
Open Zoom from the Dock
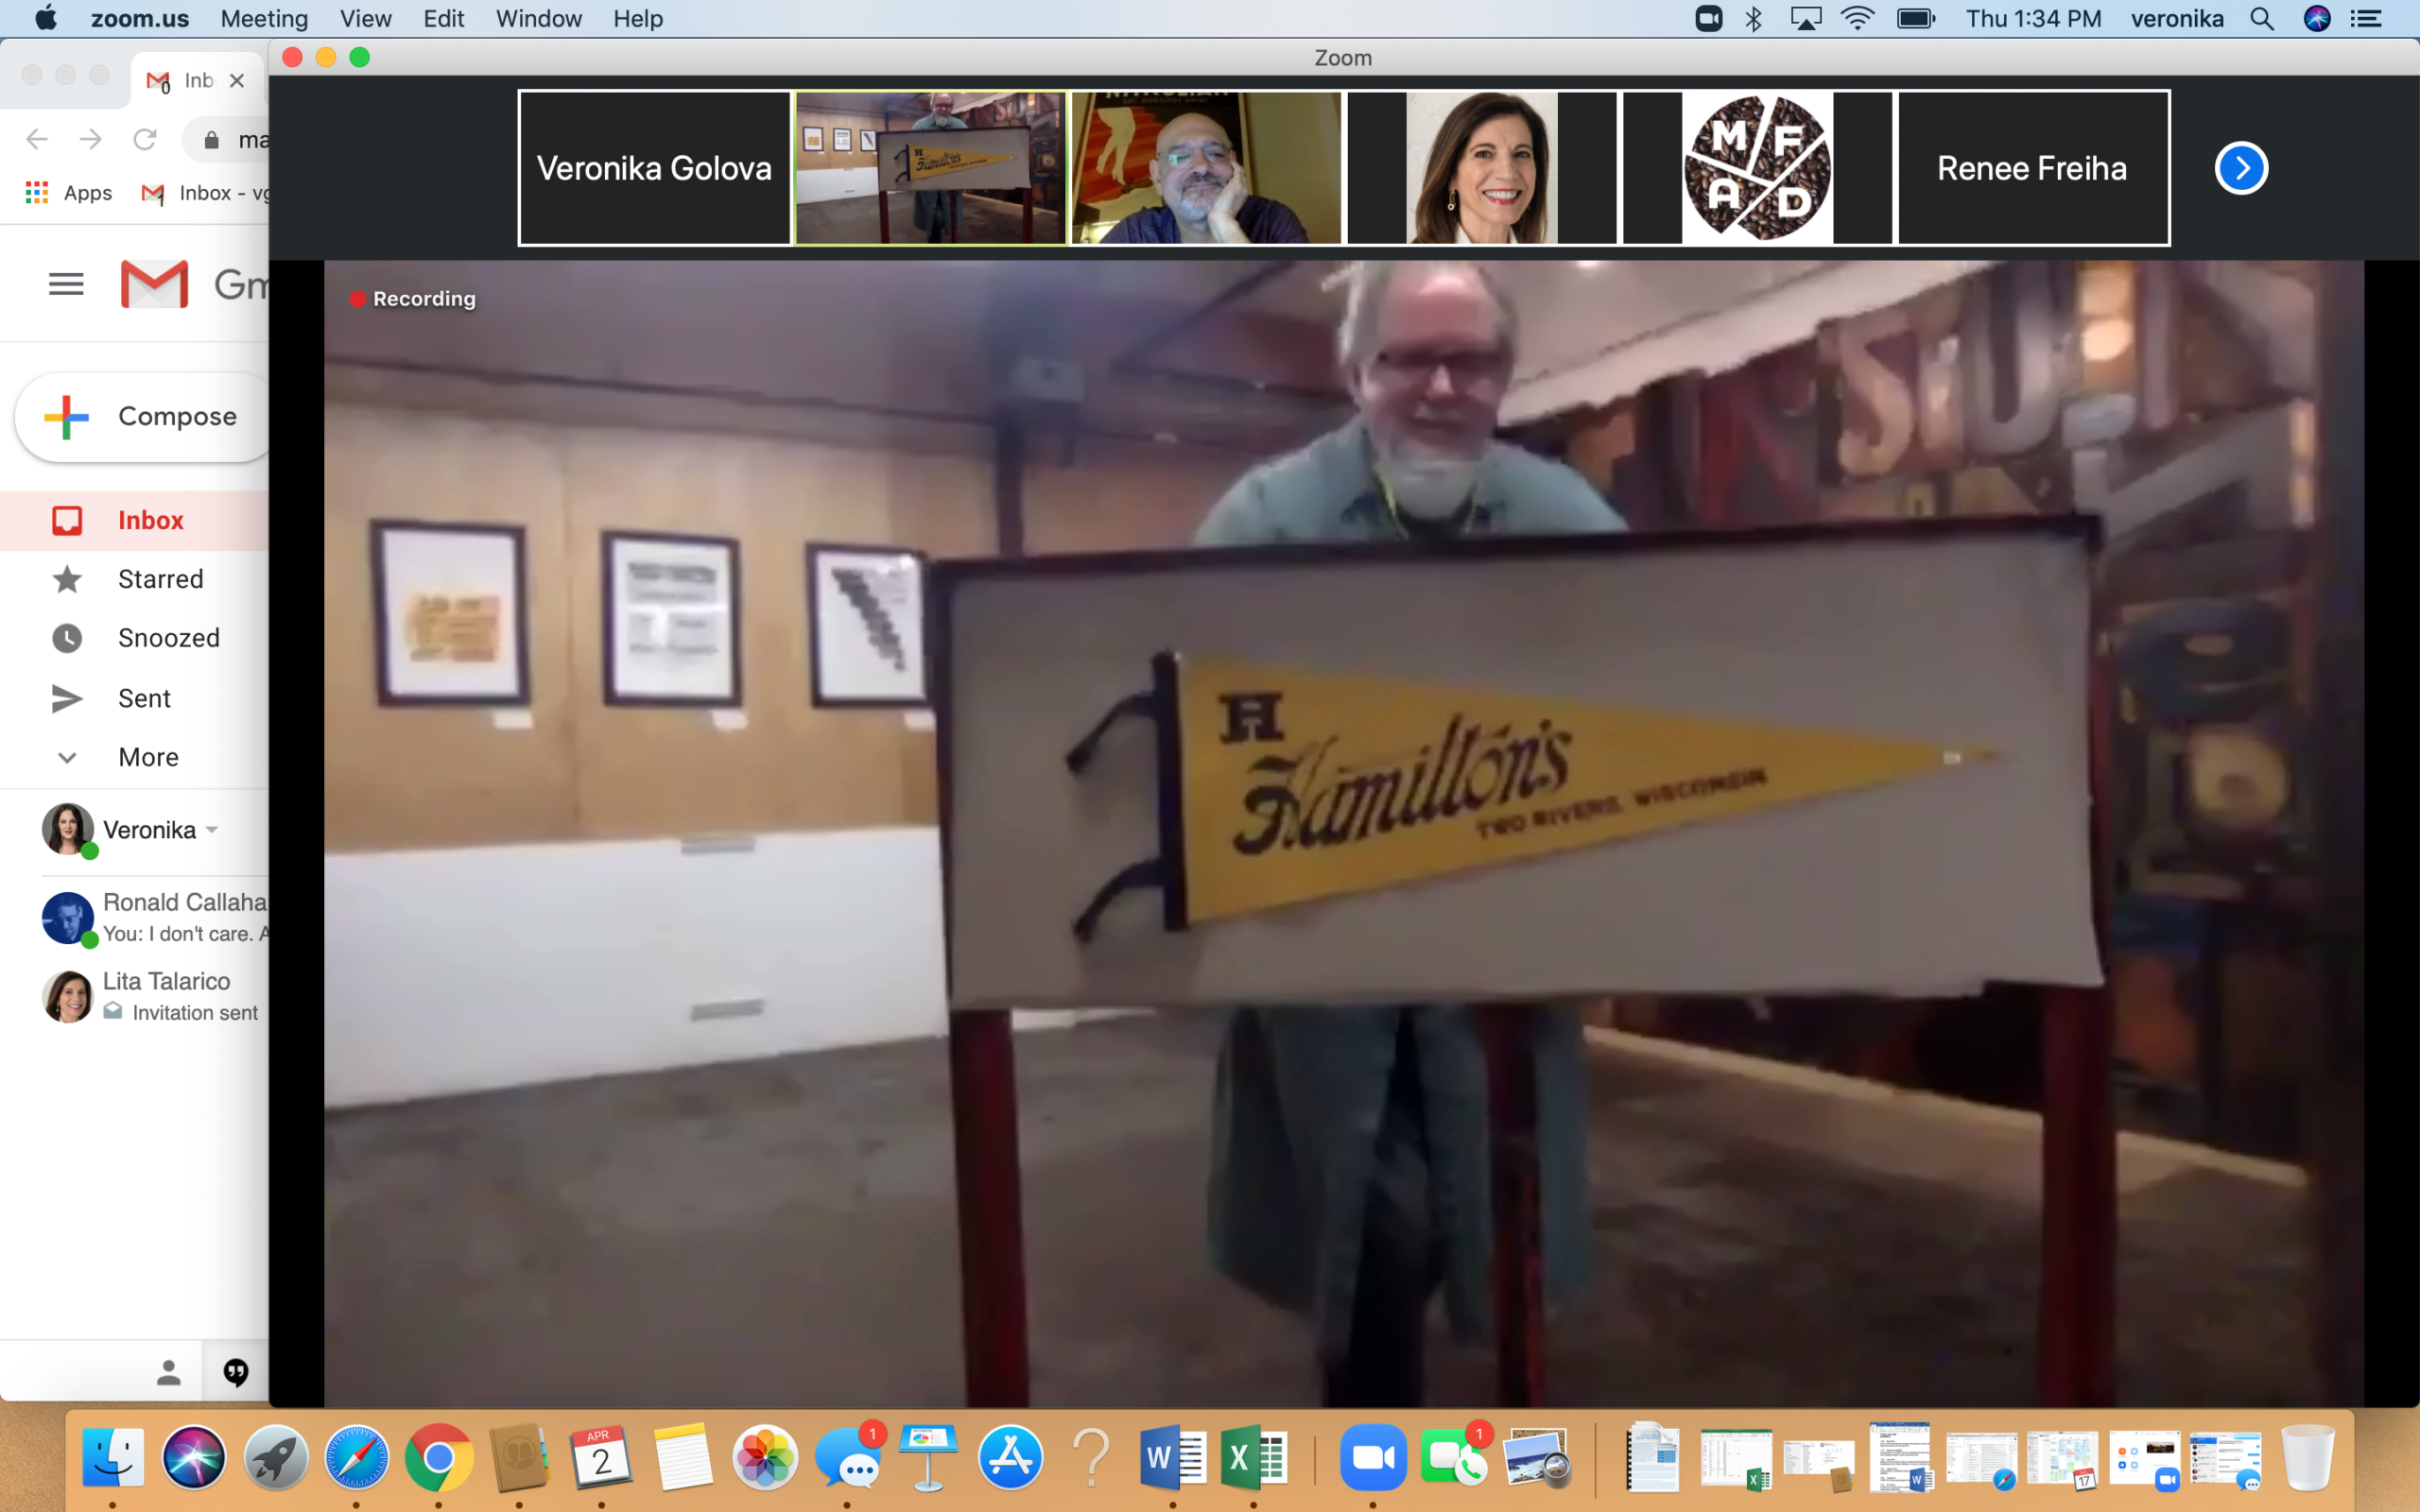tap(1373, 1457)
